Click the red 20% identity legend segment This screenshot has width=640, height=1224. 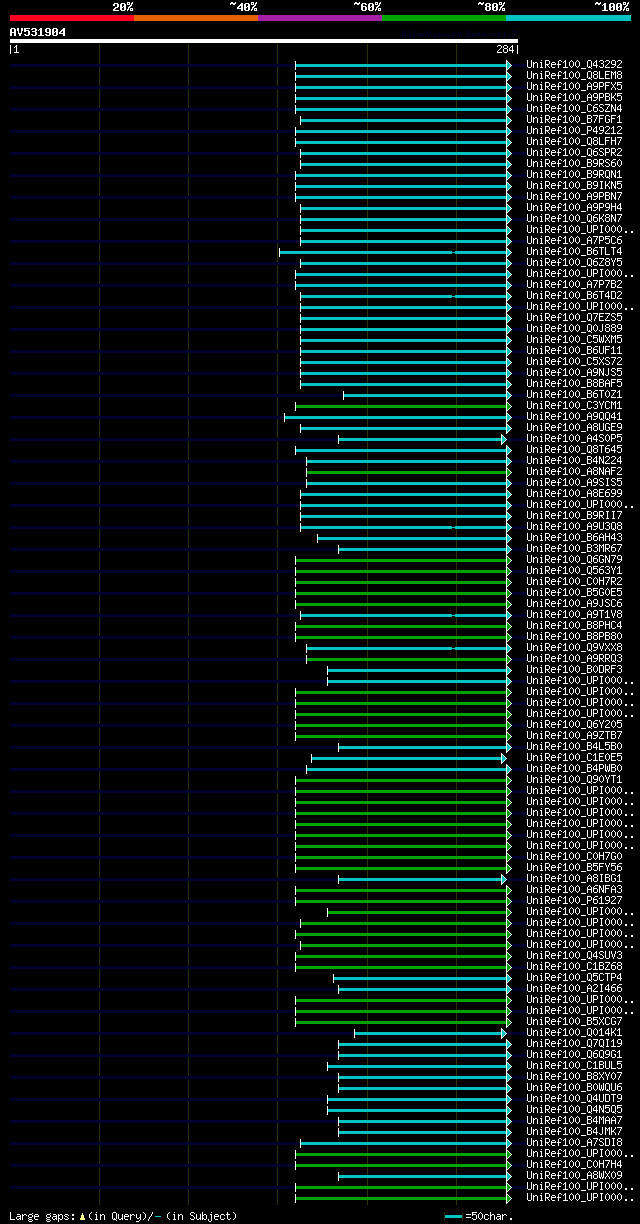coord(71,17)
